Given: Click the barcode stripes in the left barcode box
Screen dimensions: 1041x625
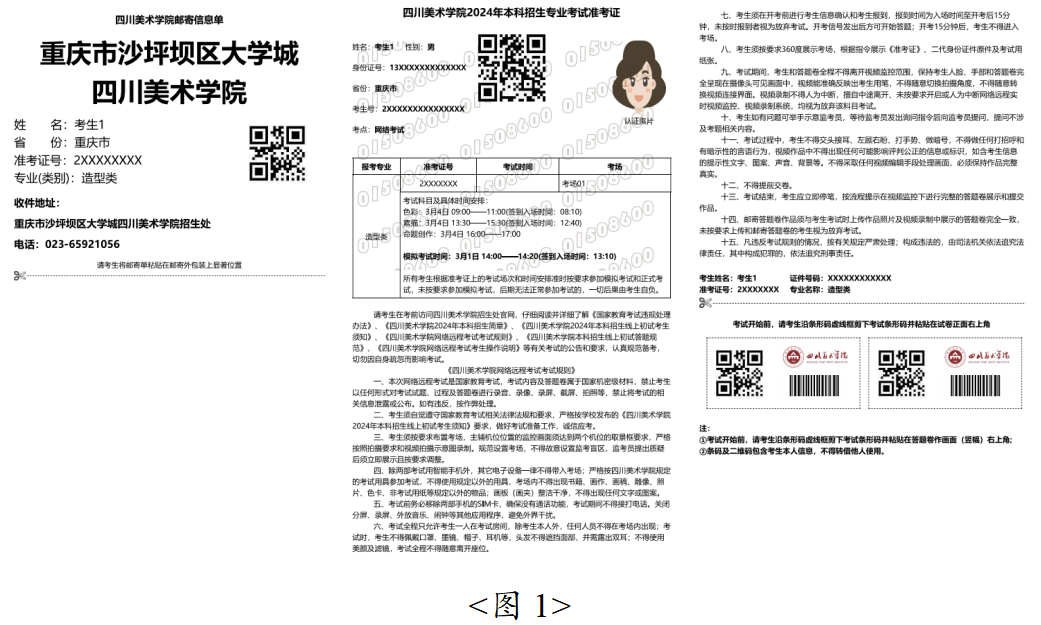Looking at the screenshot, I should point(814,386).
